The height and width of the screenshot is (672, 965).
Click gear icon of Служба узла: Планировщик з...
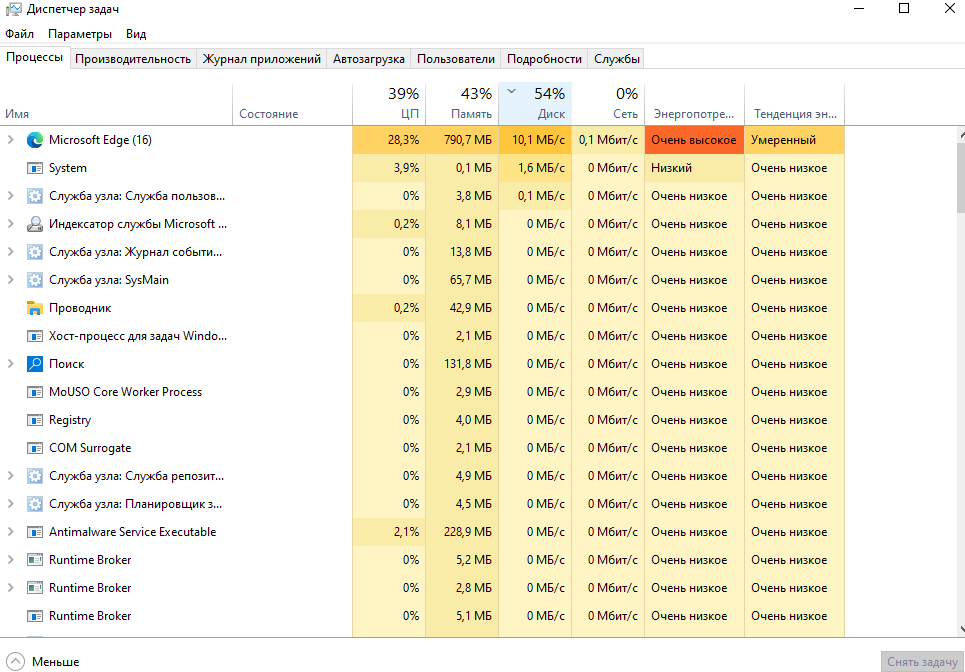pyautogui.click(x=35, y=504)
